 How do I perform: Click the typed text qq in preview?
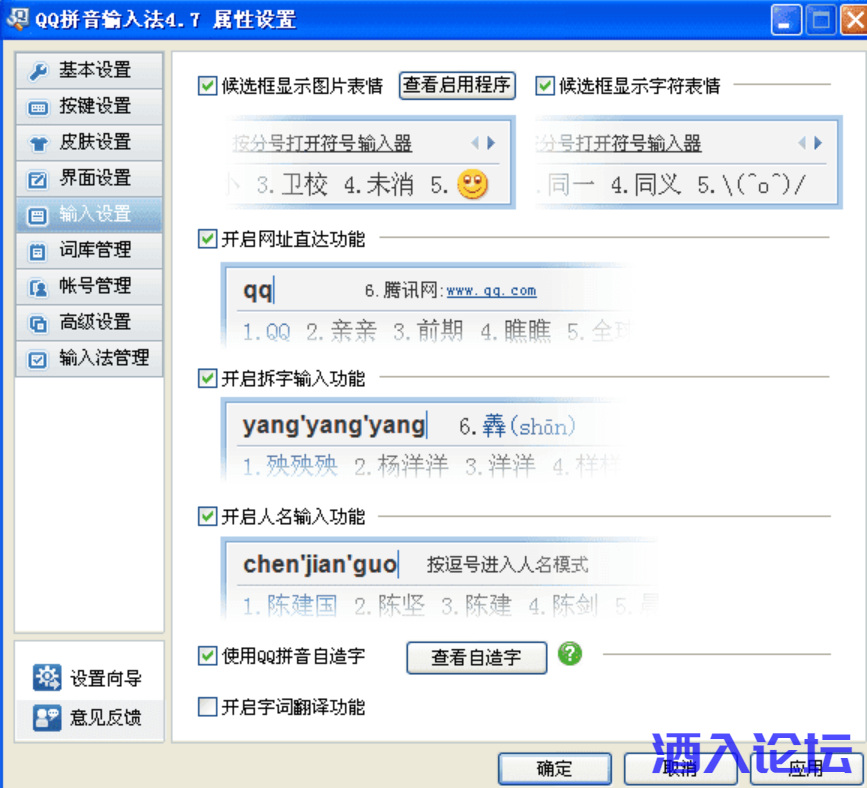pos(258,290)
